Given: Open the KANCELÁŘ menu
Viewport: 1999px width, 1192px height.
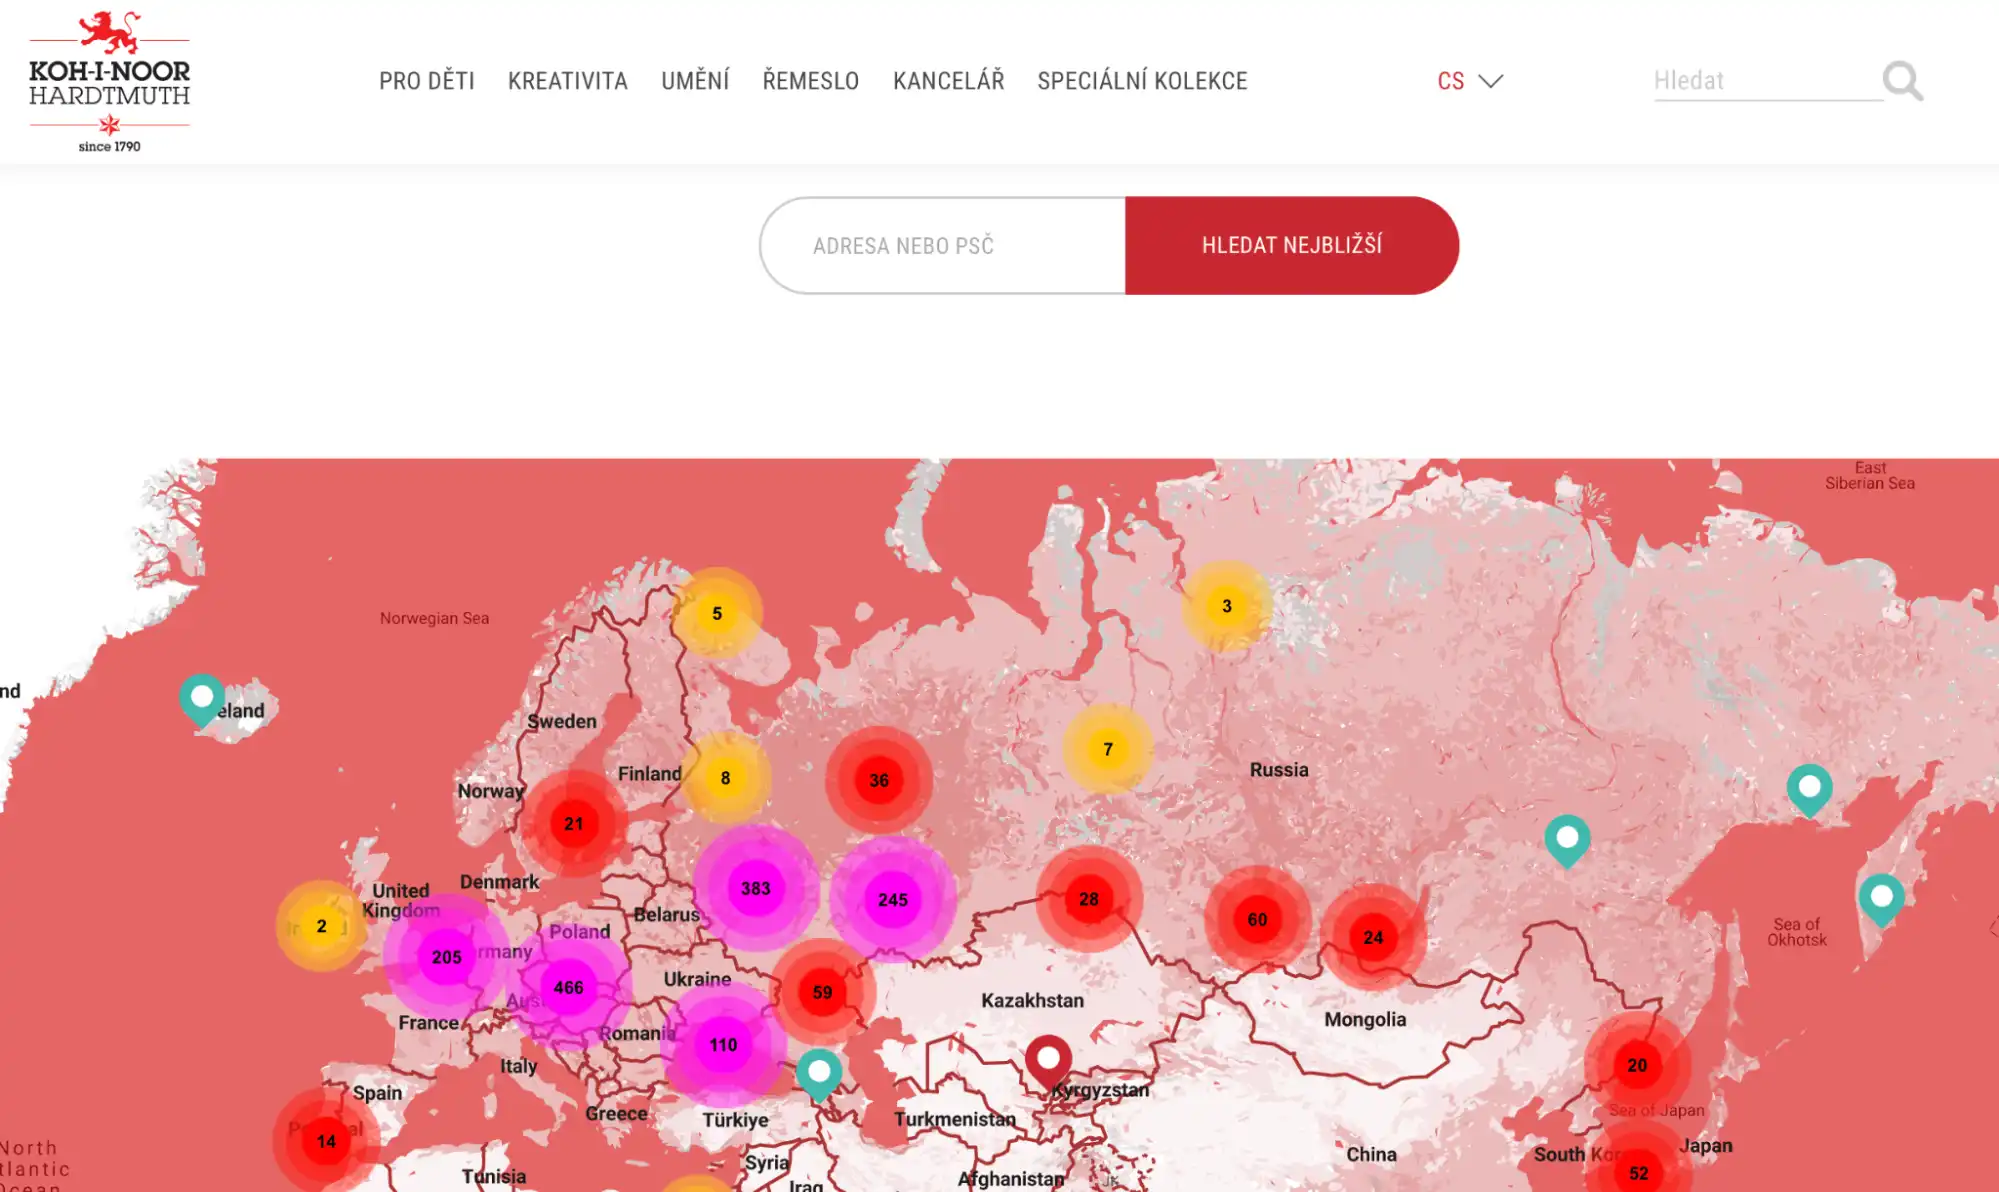Looking at the screenshot, I should [x=949, y=81].
